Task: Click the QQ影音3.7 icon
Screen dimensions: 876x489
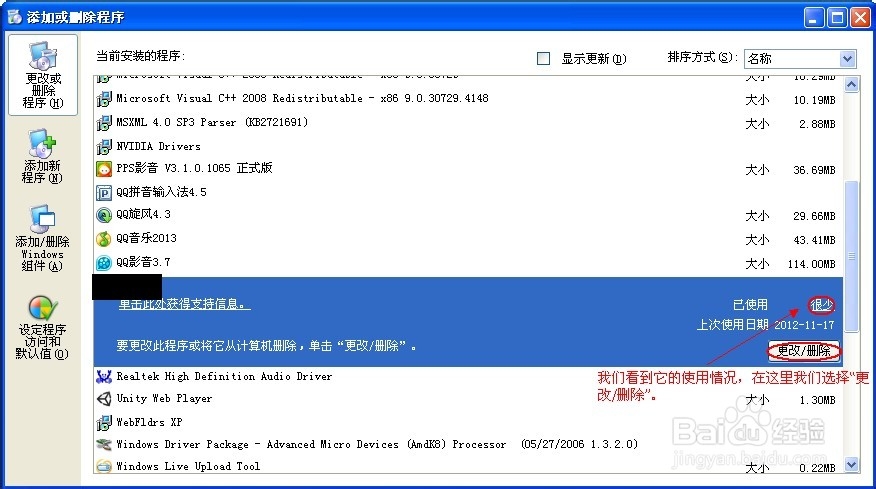Action: point(104,263)
